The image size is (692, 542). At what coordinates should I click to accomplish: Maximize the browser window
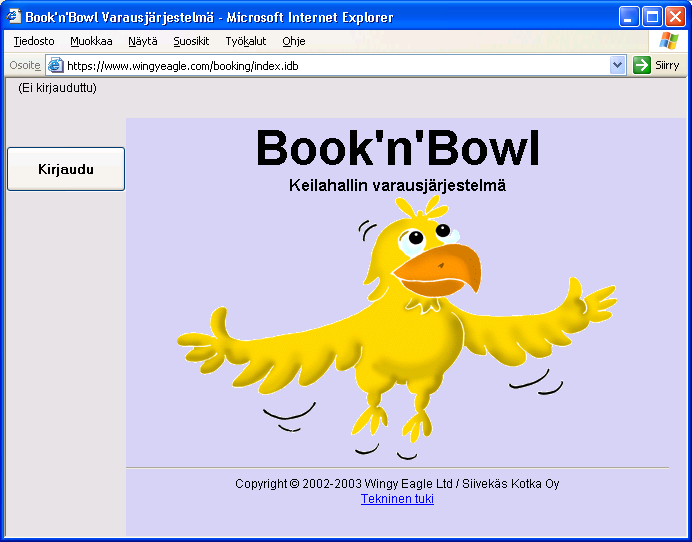click(652, 17)
